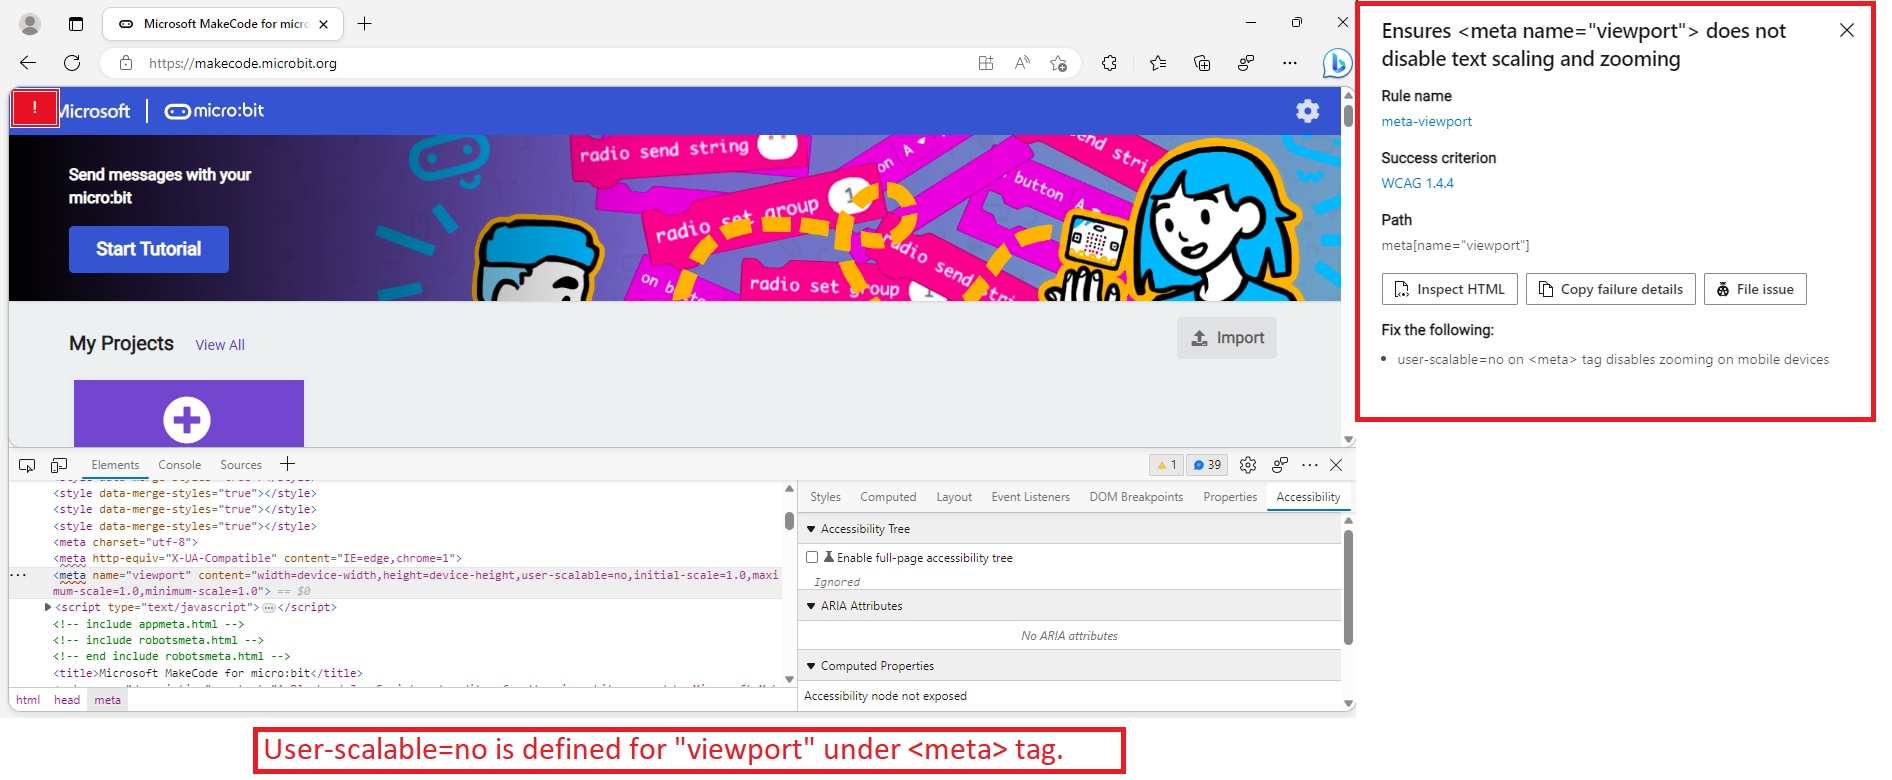Click the File issue button

point(1755,289)
